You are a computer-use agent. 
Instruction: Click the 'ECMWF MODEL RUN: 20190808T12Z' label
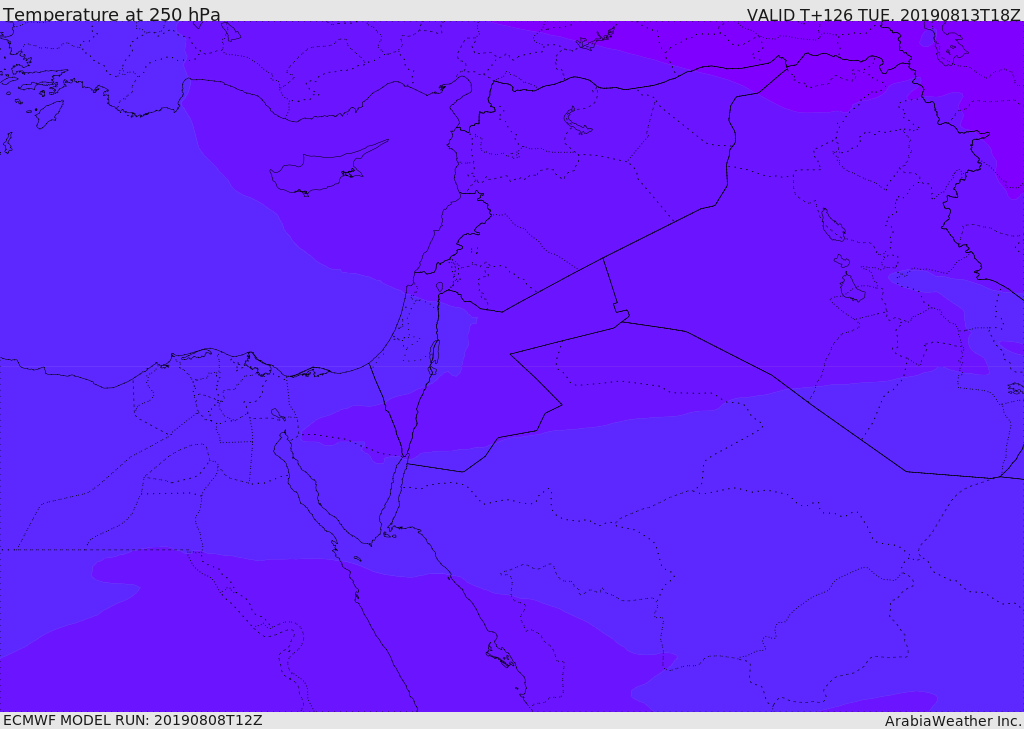tap(133, 720)
